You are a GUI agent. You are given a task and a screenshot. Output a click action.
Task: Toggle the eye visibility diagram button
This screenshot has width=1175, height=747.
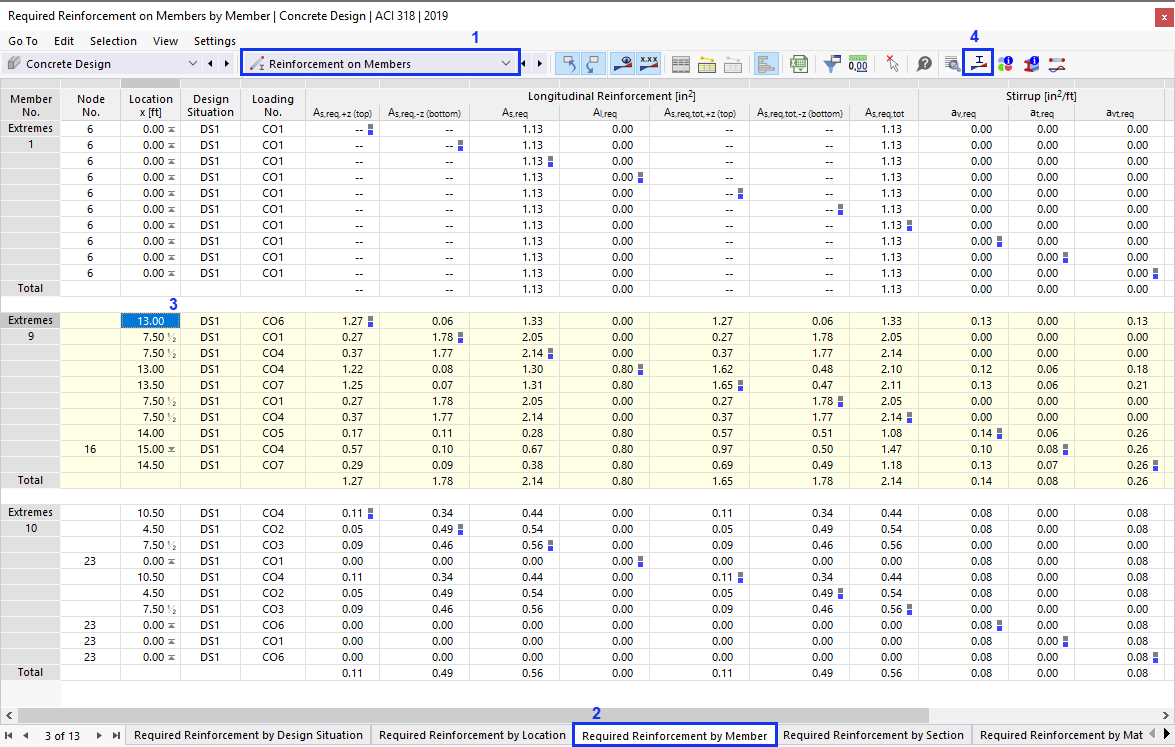[x=621, y=63]
